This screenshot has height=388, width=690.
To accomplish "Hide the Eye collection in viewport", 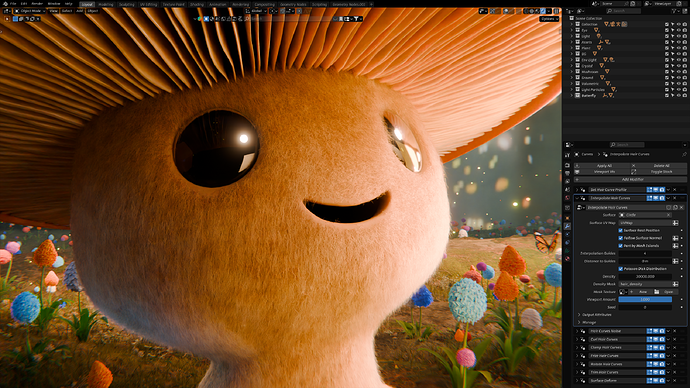I will tap(679, 30).
